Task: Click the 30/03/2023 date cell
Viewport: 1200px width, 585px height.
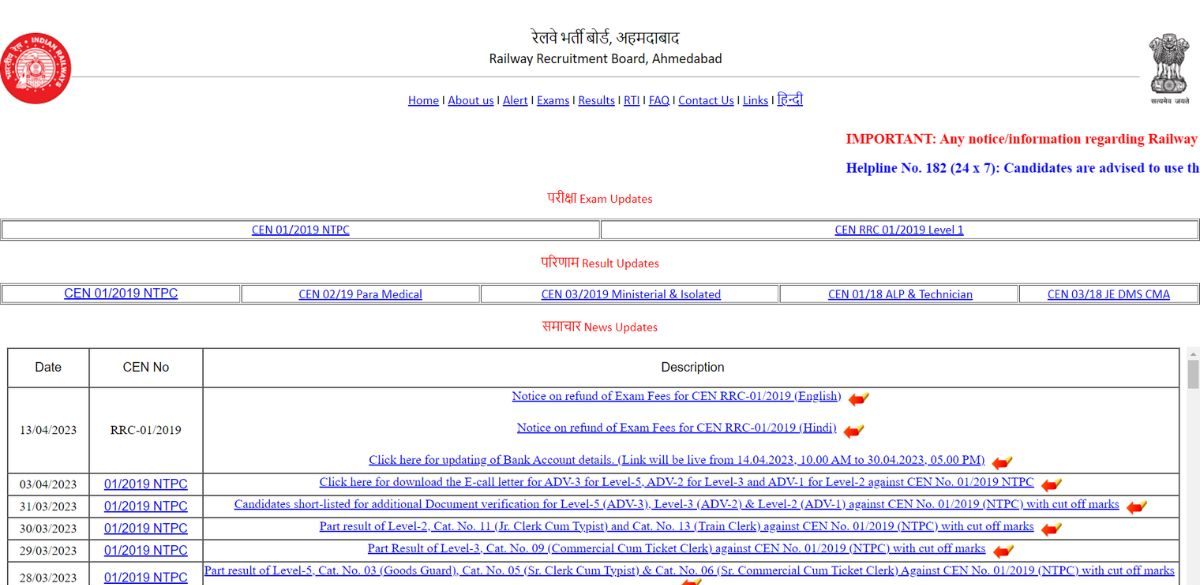Action: click(48, 528)
